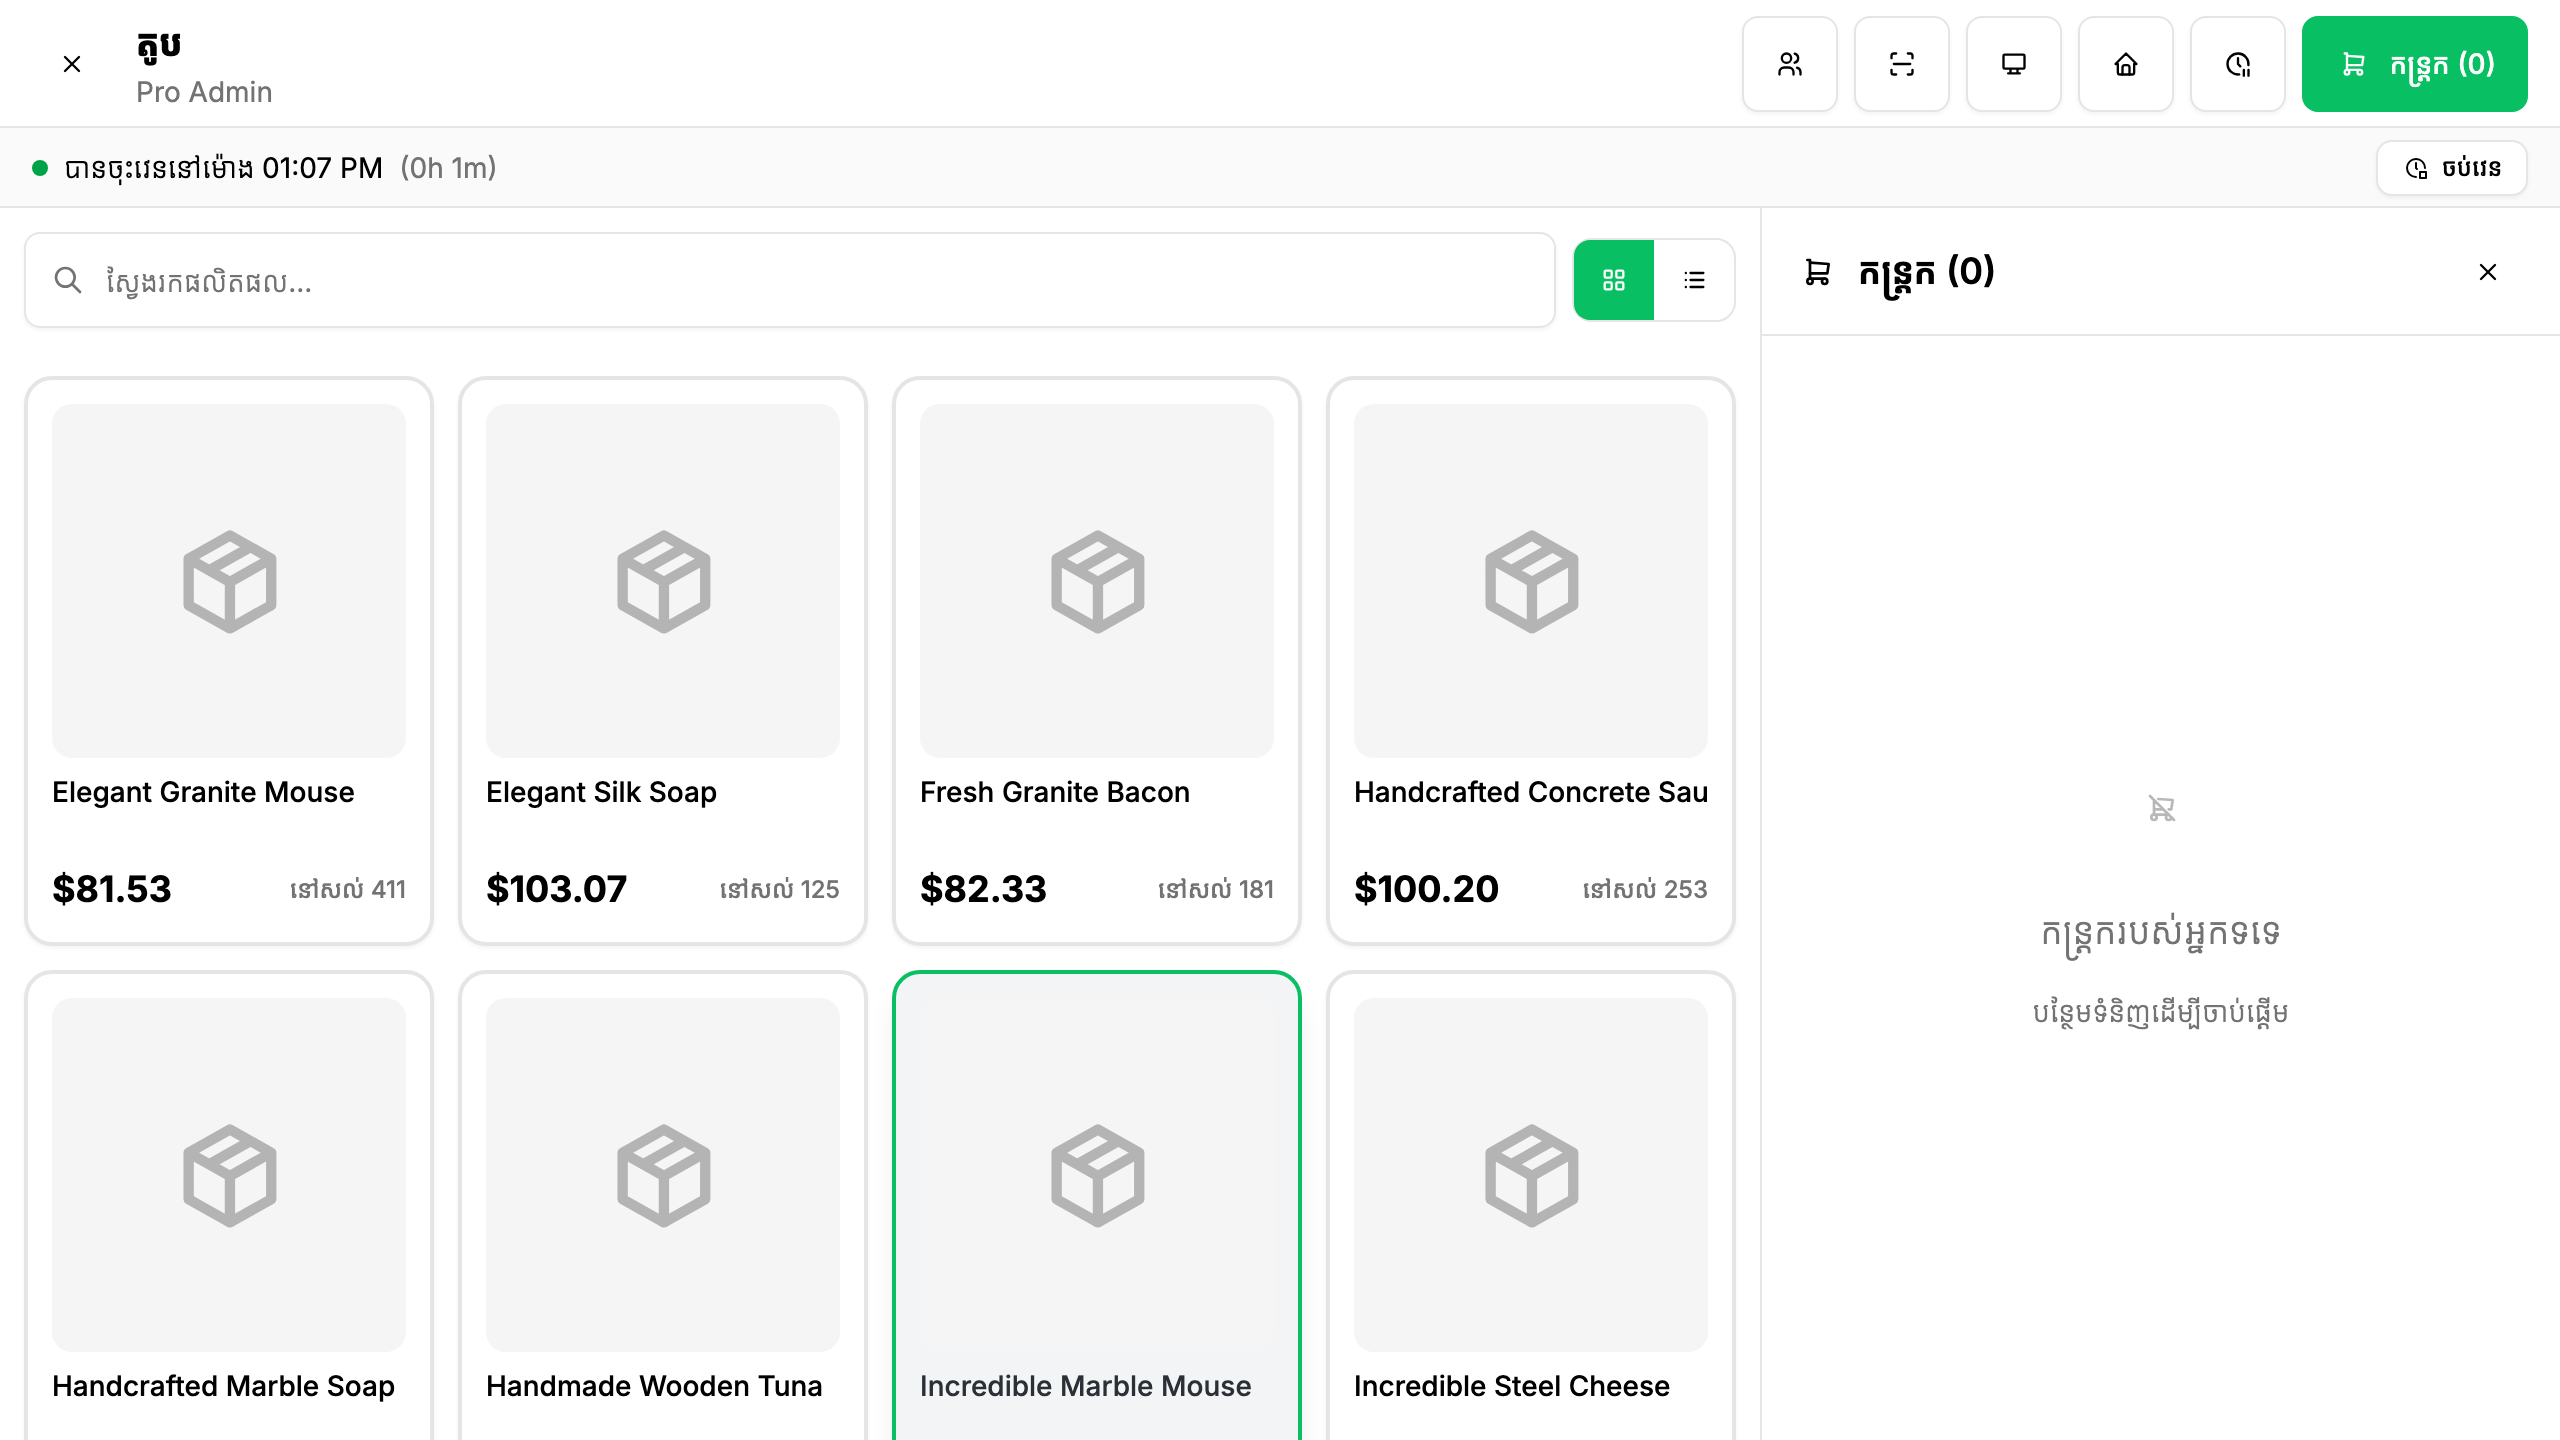Click the green cart (0) button
The width and height of the screenshot is (2560, 1440).
(x=2414, y=64)
